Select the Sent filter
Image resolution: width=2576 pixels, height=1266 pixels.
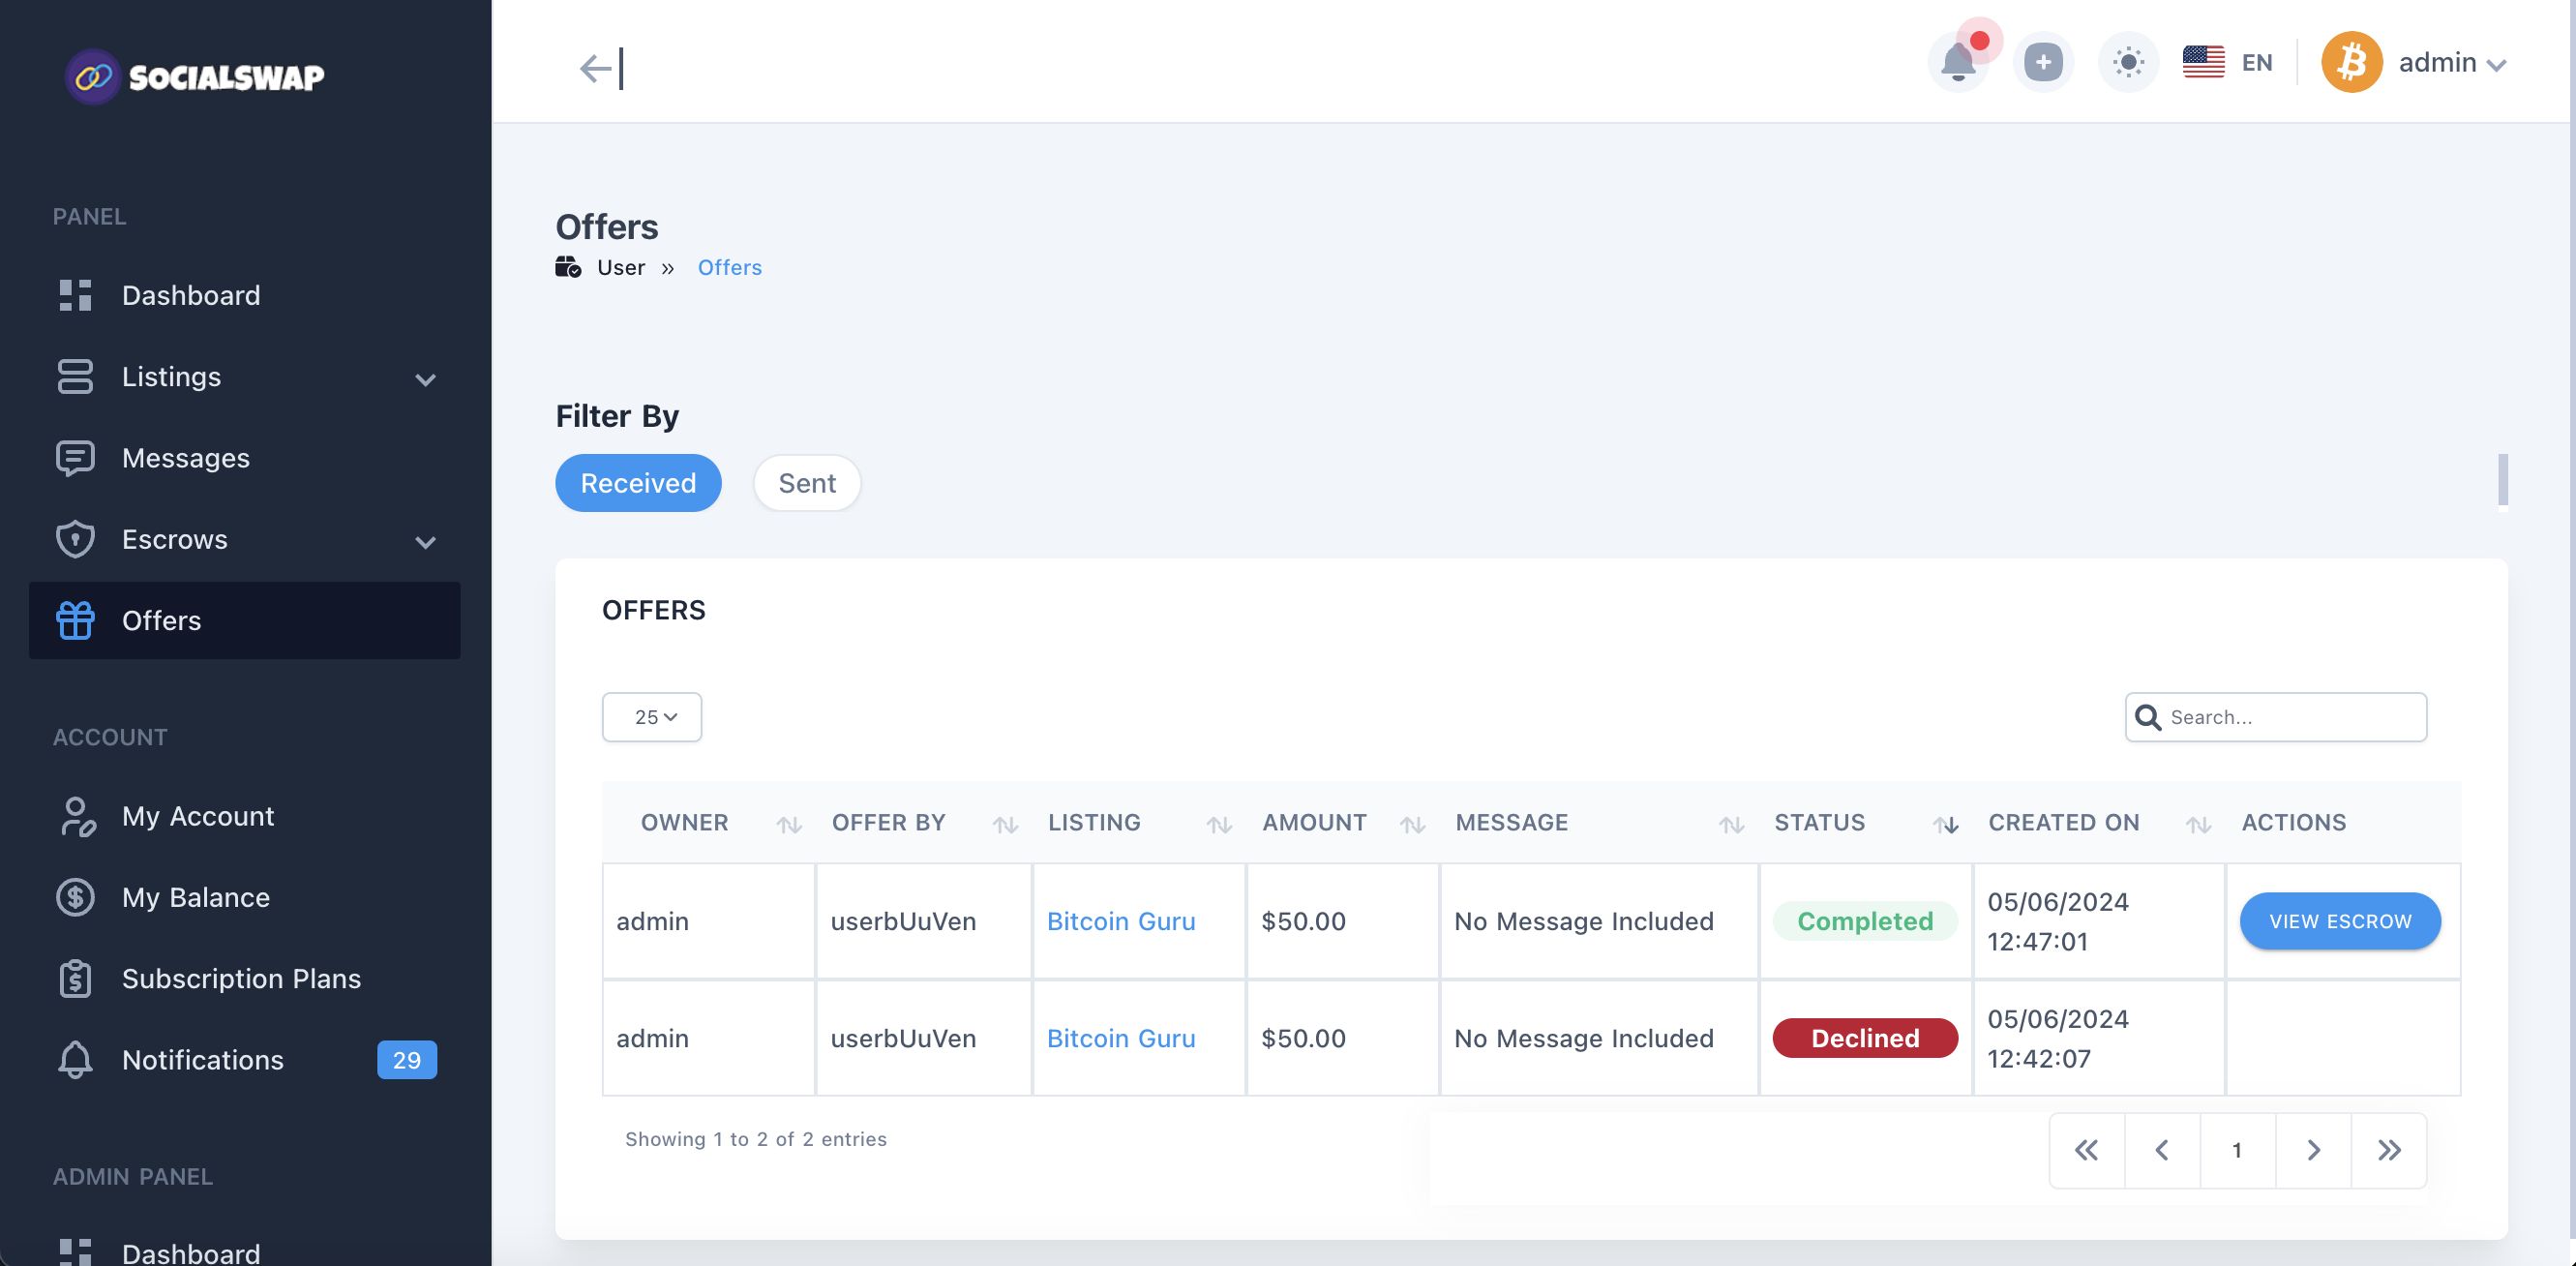point(807,483)
